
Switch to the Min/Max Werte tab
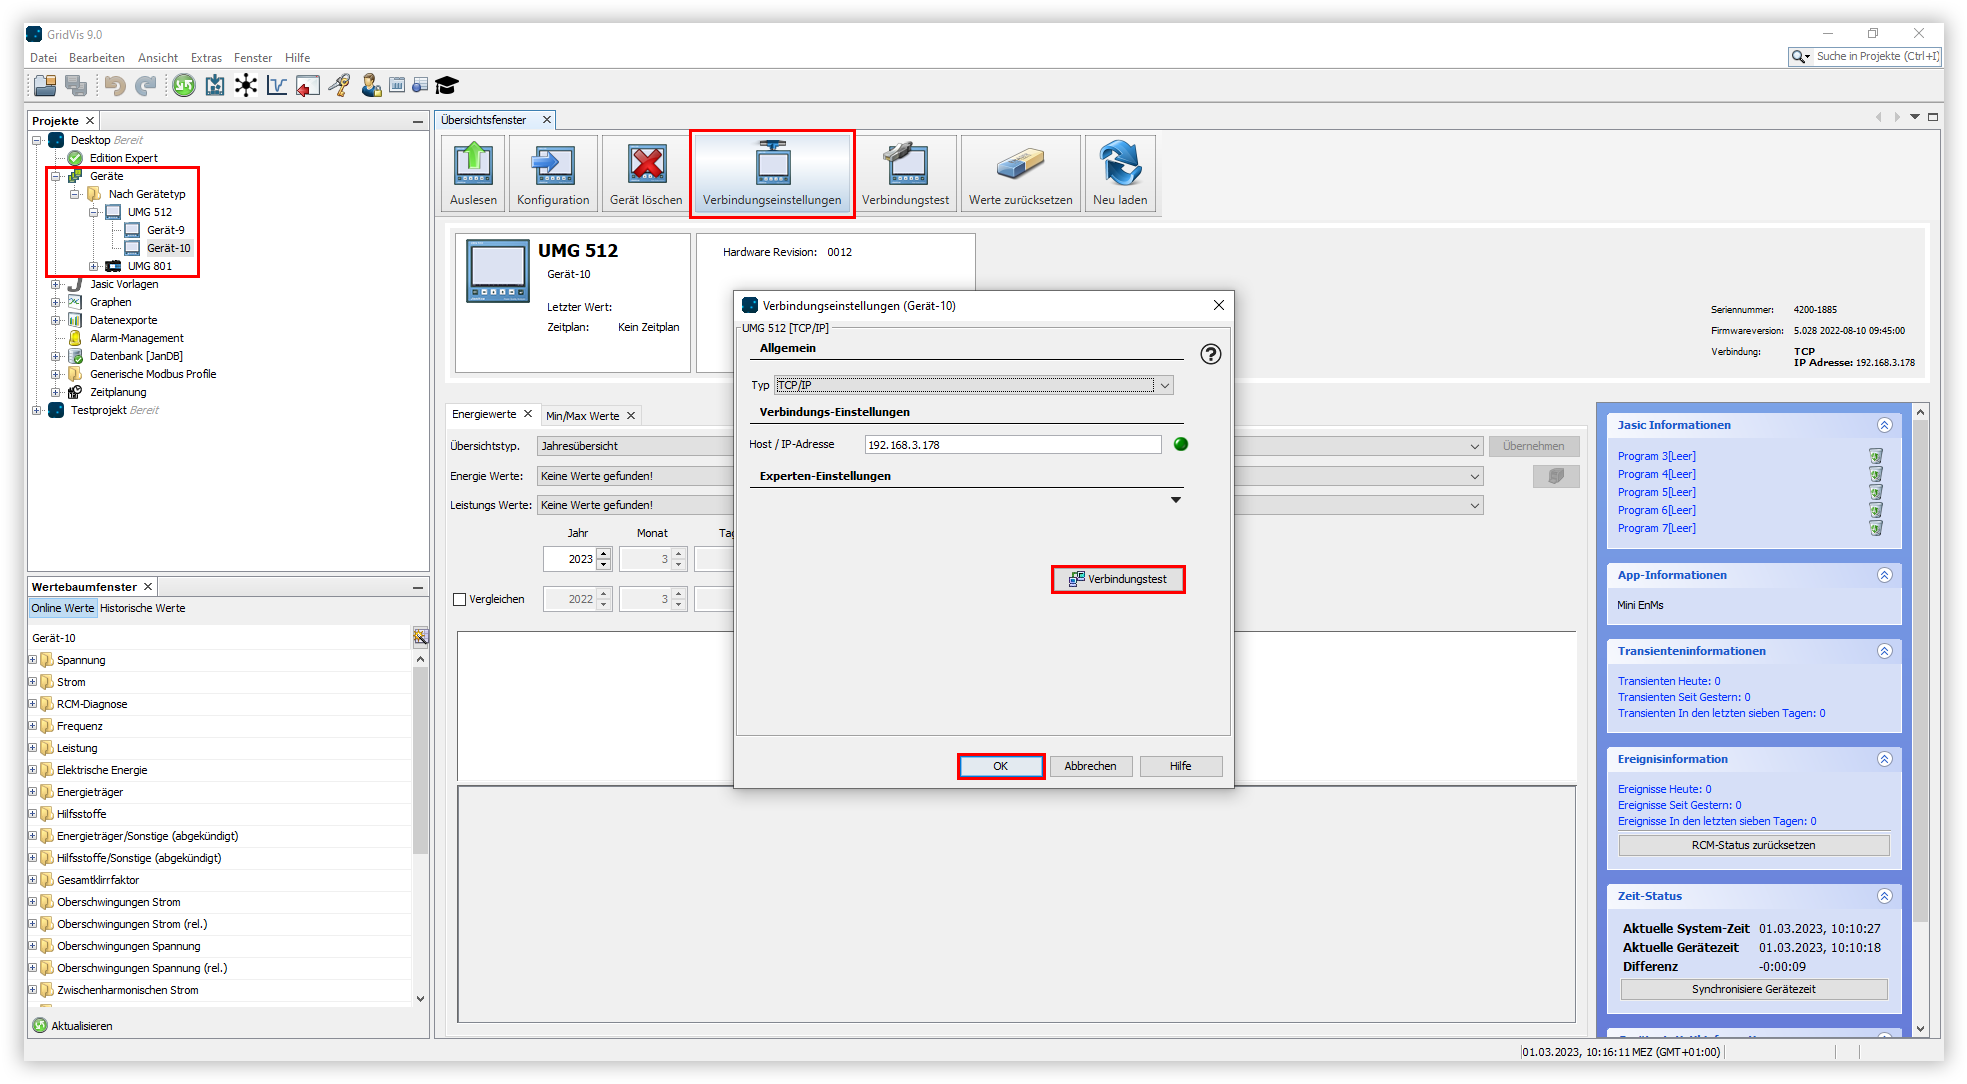(583, 414)
